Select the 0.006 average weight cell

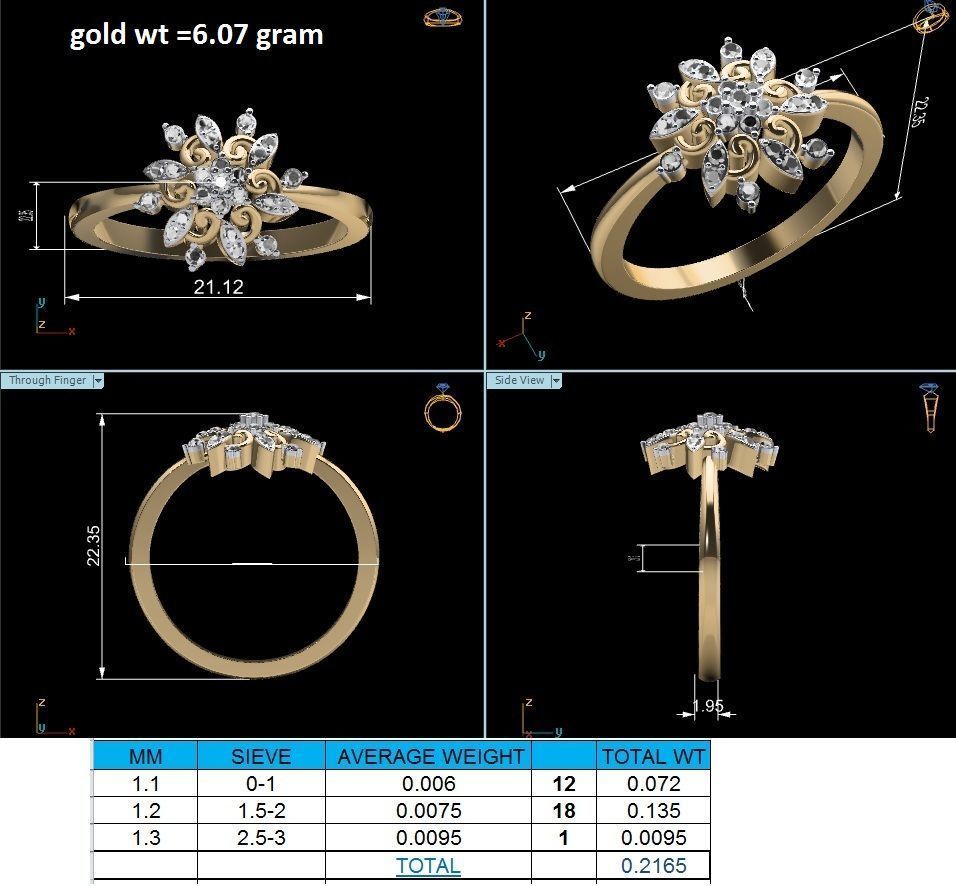[x=429, y=784]
